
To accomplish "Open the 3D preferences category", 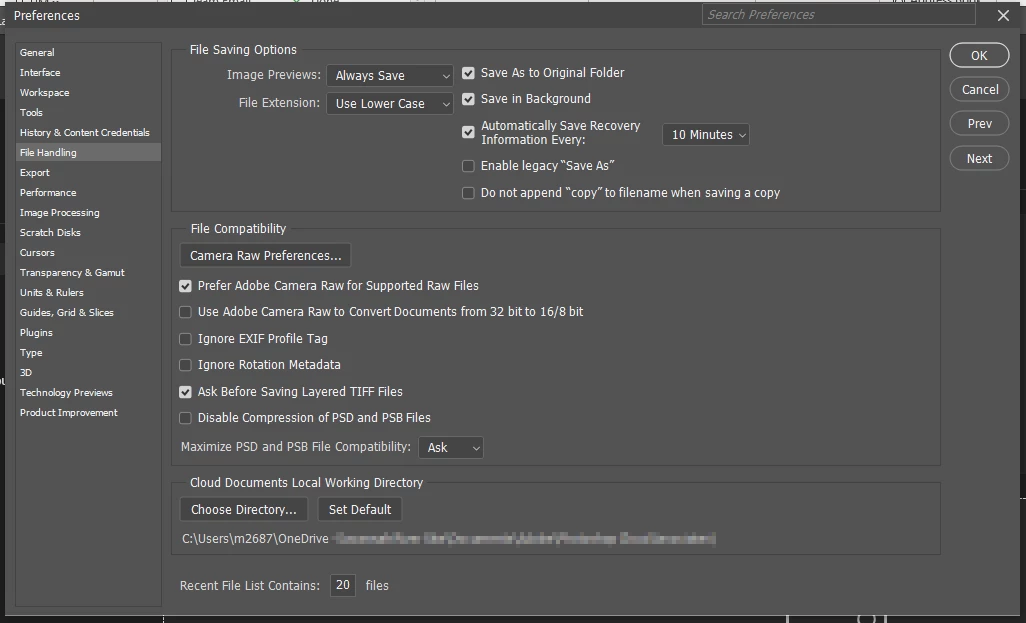I will [88, 372].
